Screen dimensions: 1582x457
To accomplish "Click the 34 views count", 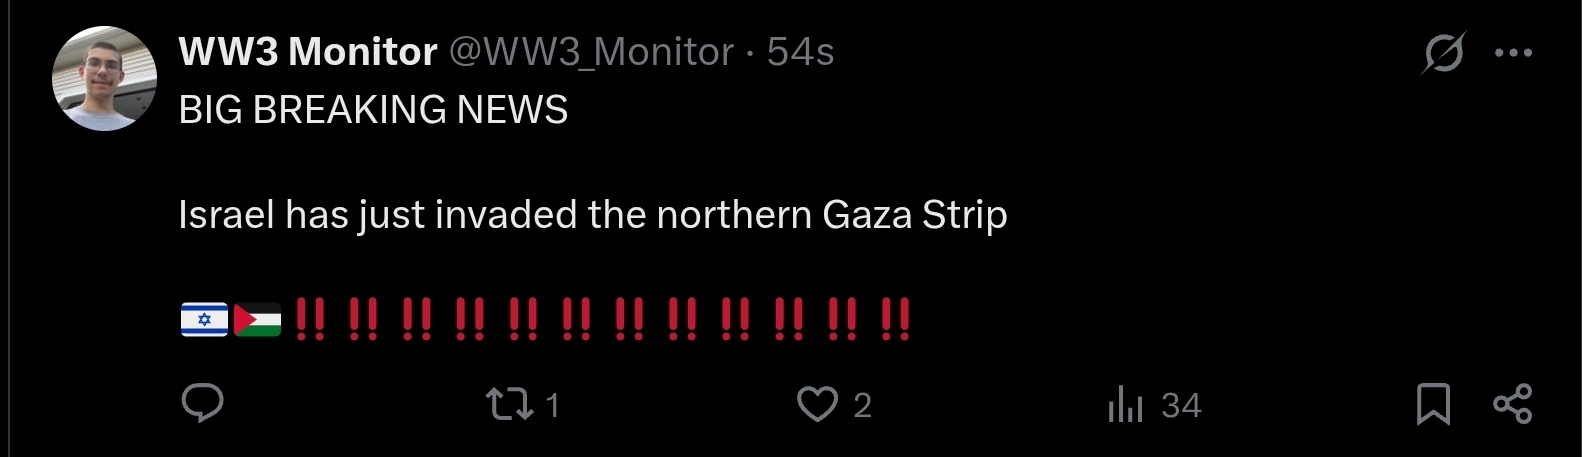I will click(1181, 405).
